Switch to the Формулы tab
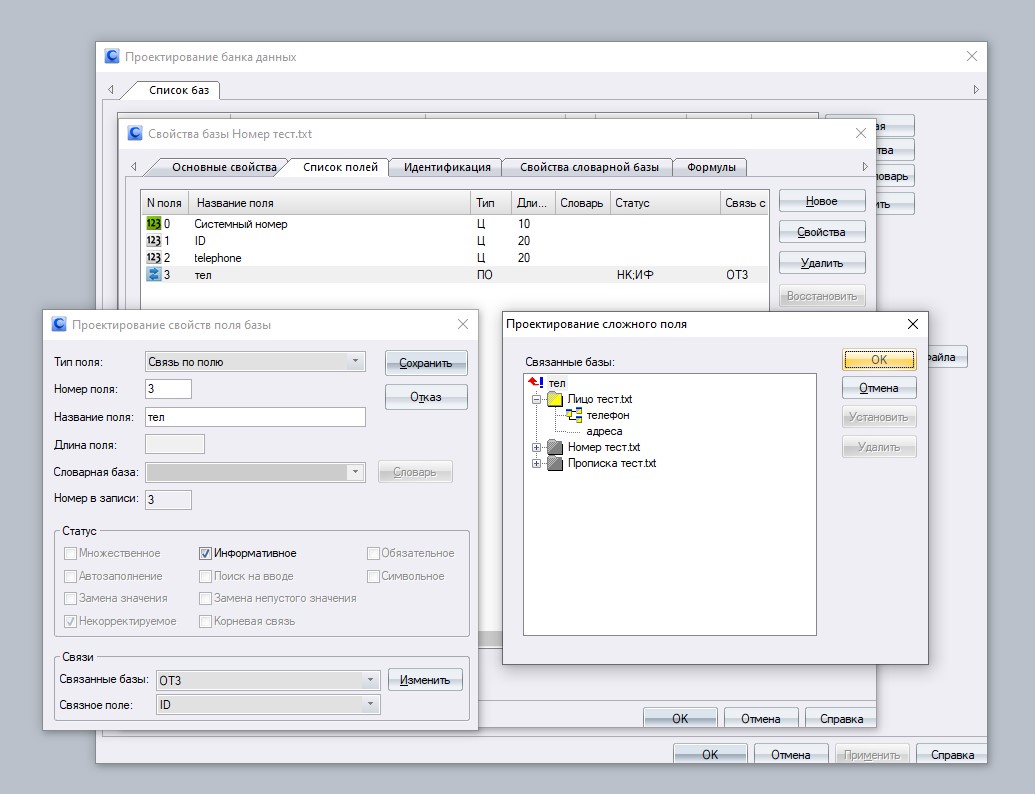The width and height of the screenshot is (1035, 794). tap(711, 167)
